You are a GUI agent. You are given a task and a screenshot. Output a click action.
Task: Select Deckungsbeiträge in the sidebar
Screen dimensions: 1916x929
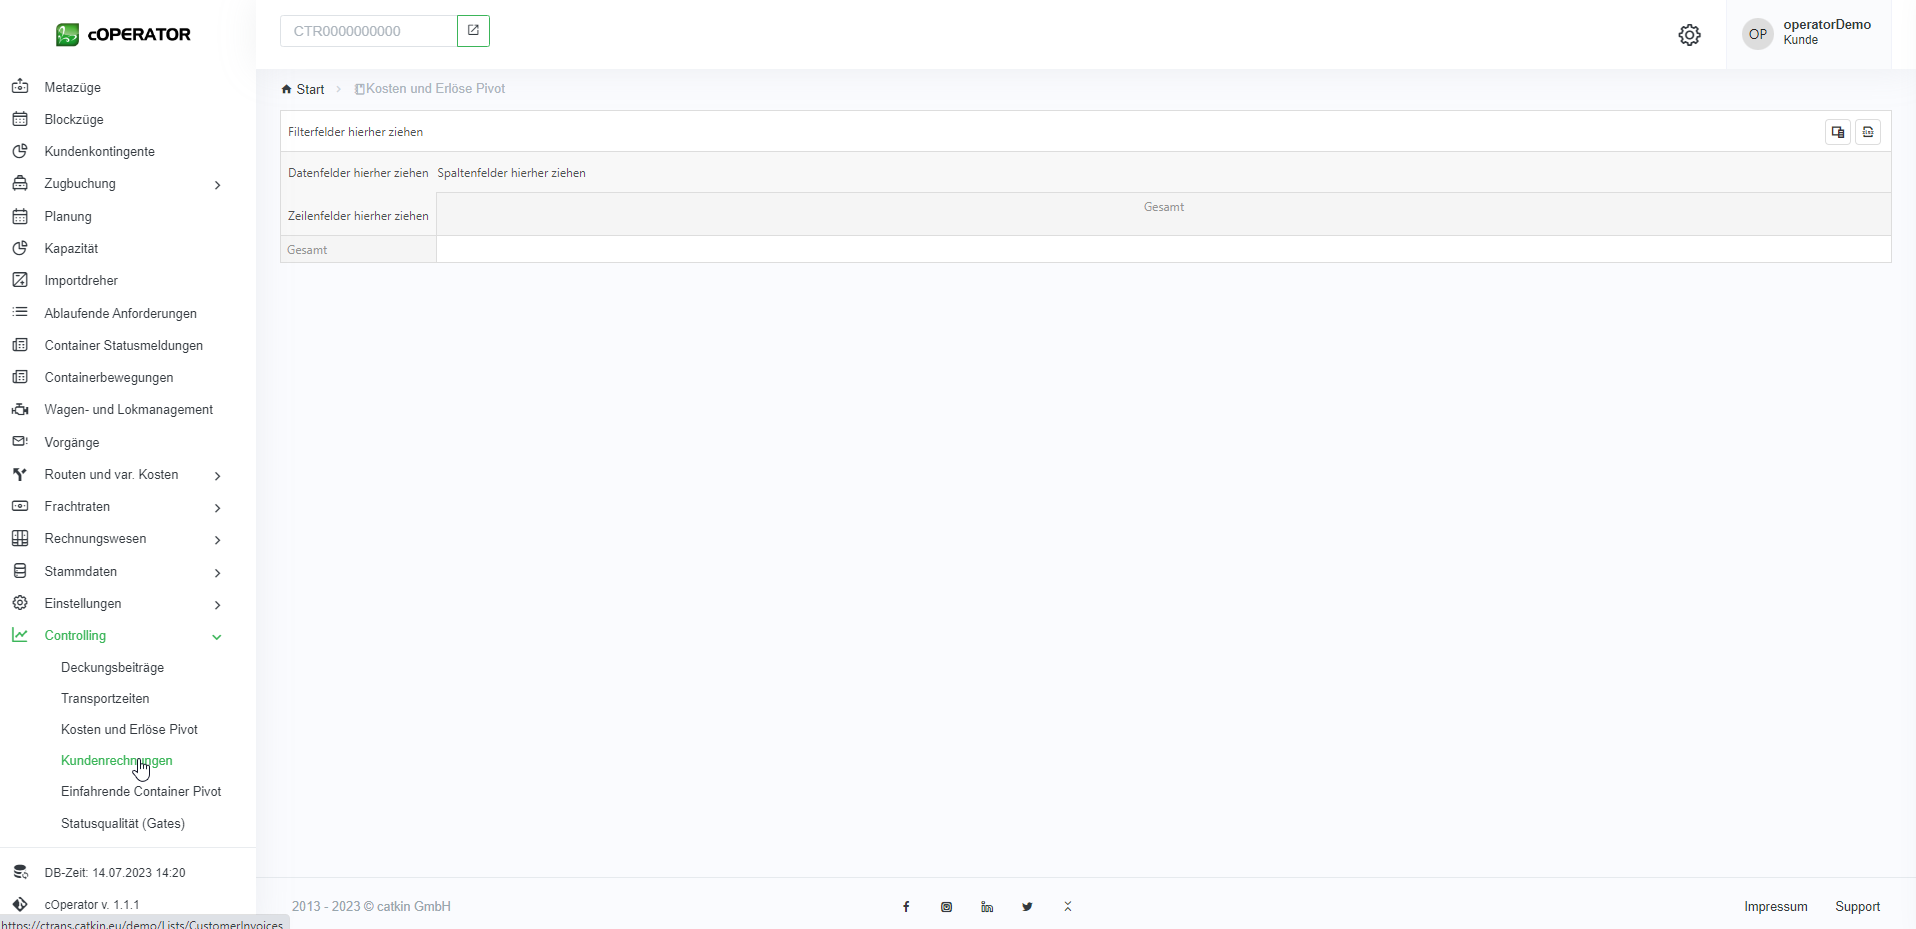point(112,668)
